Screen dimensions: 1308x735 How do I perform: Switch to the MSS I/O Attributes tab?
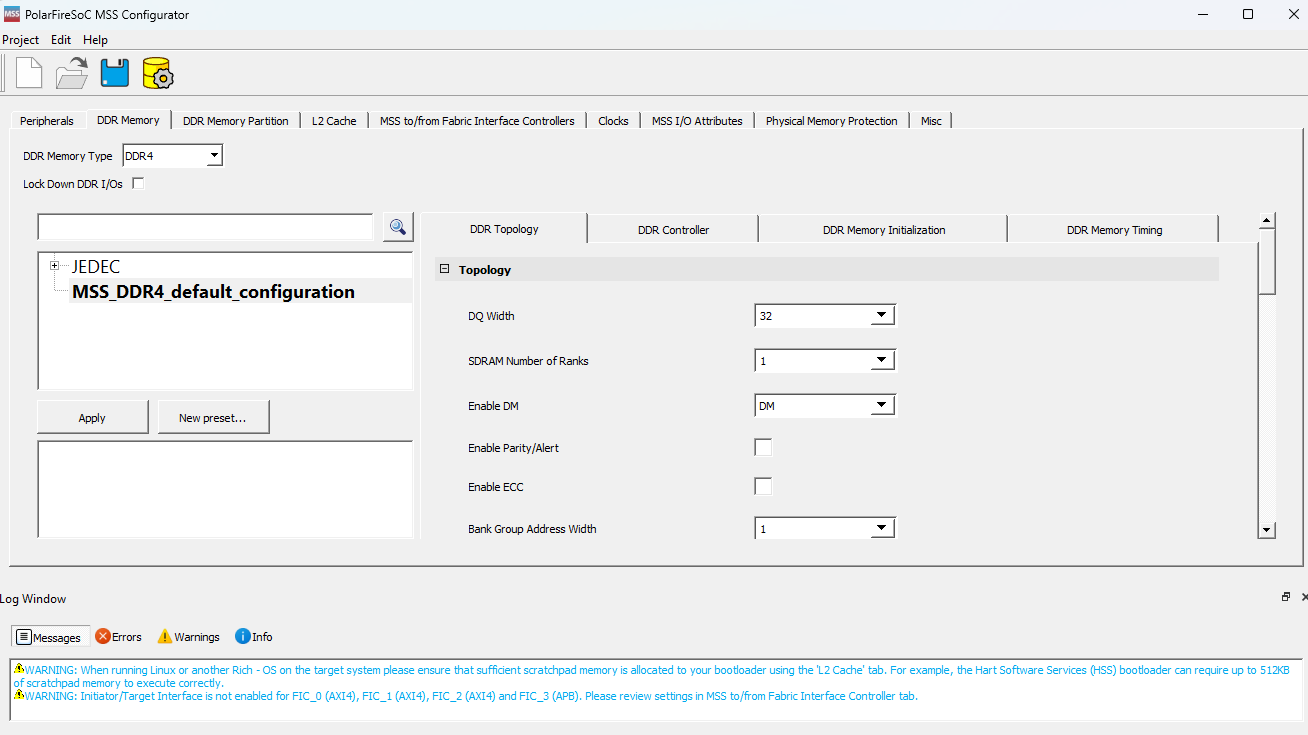coord(697,121)
